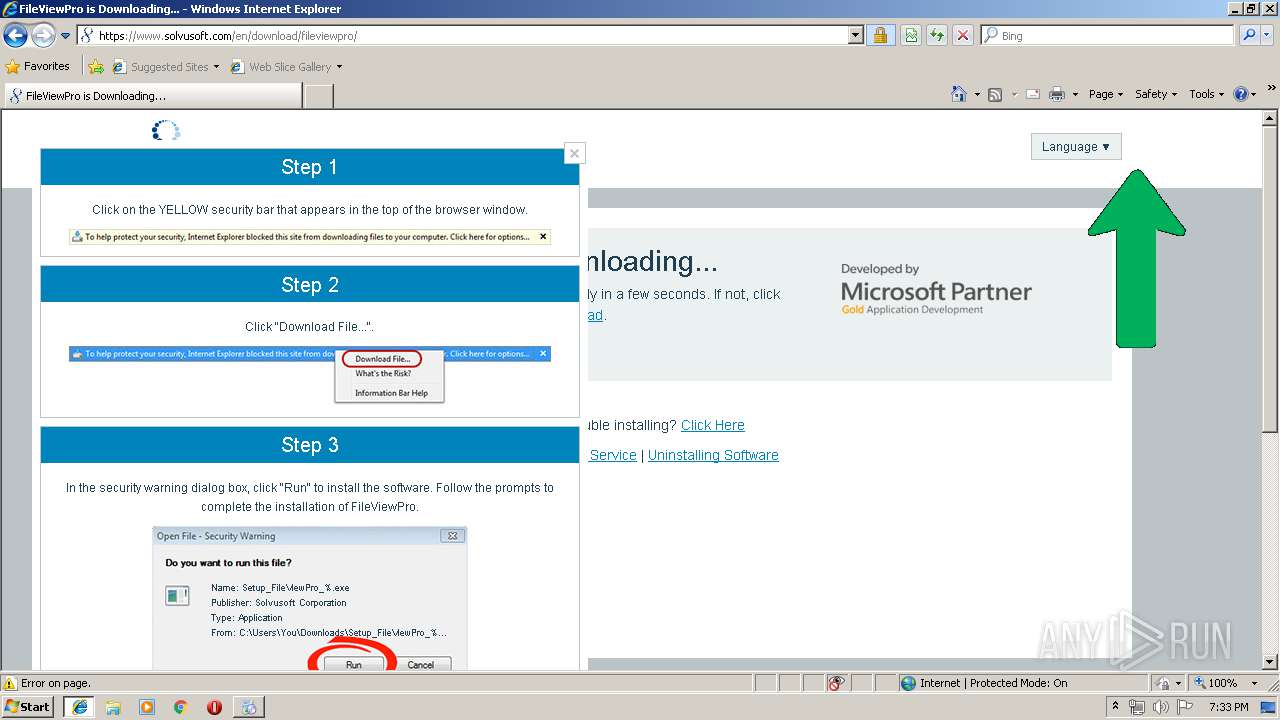The height and width of the screenshot is (720, 1280).
Task: Open the recent pages dropdown arrow
Action: [x=66, y=36]
